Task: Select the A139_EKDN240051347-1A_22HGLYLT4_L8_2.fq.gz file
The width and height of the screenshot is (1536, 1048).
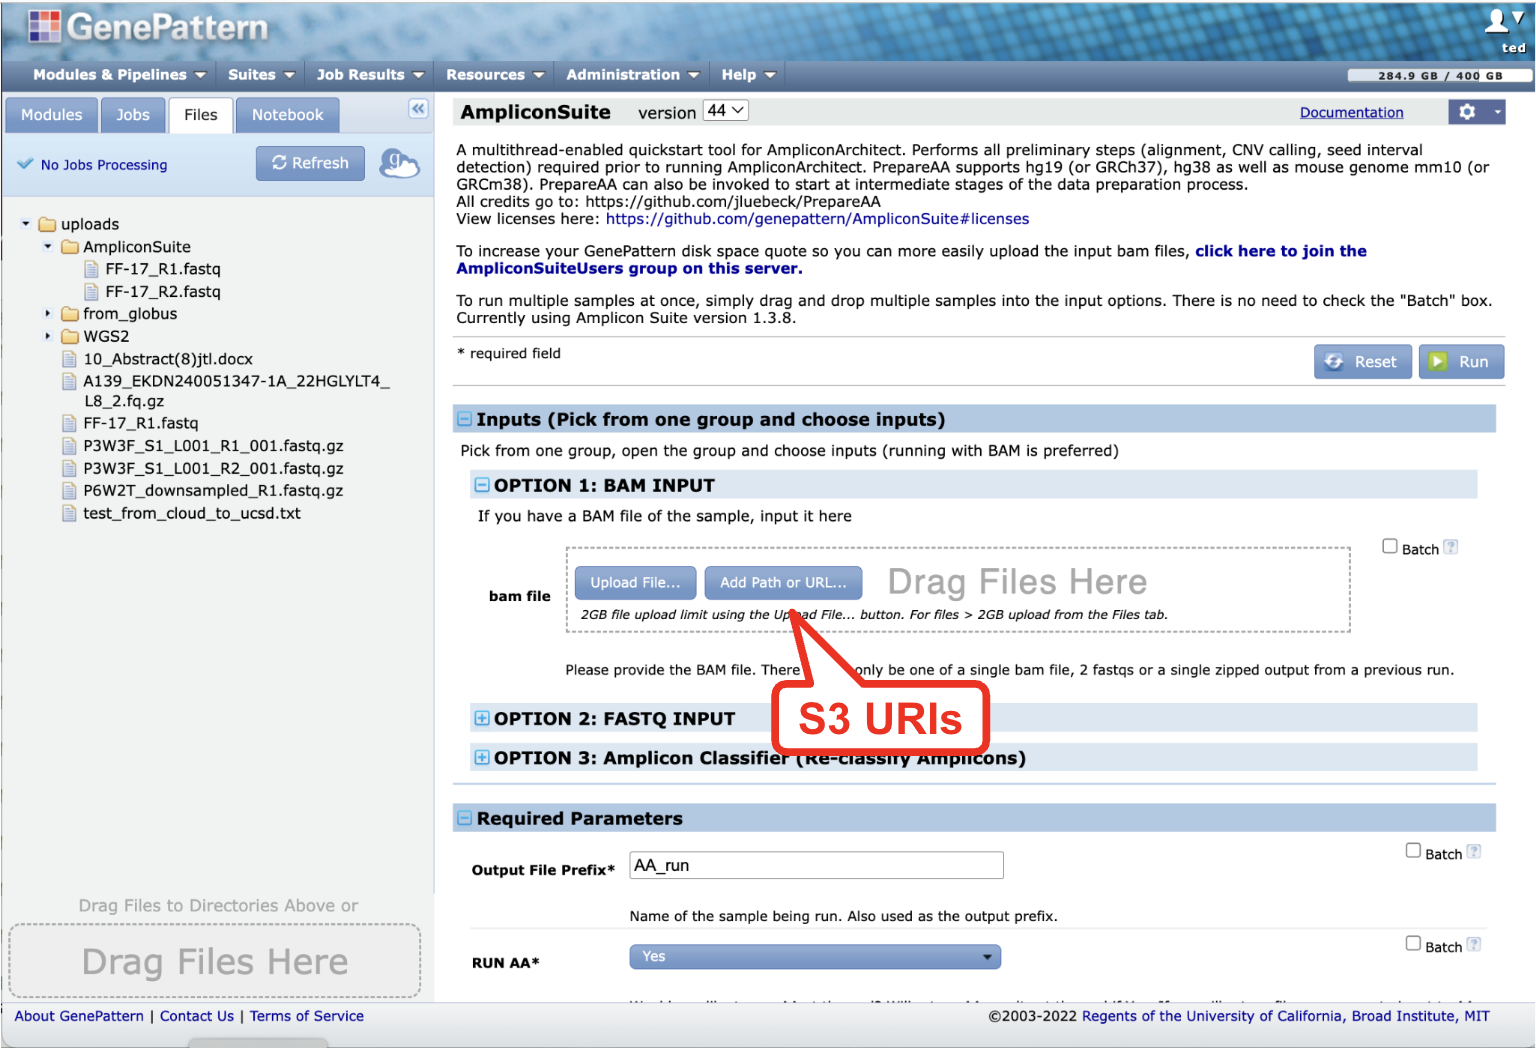Action: click(x=236, y=390)
